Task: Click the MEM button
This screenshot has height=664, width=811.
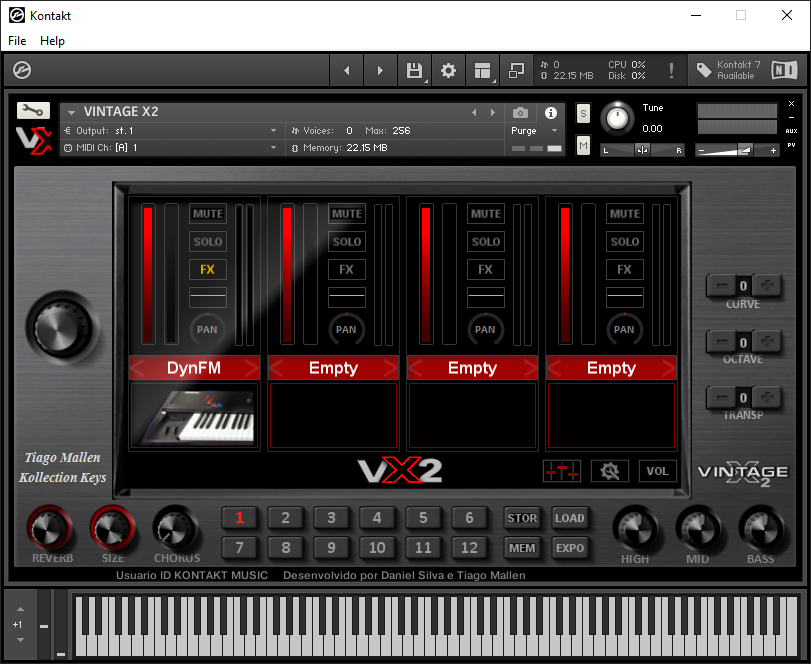Action: coord(522,548)
